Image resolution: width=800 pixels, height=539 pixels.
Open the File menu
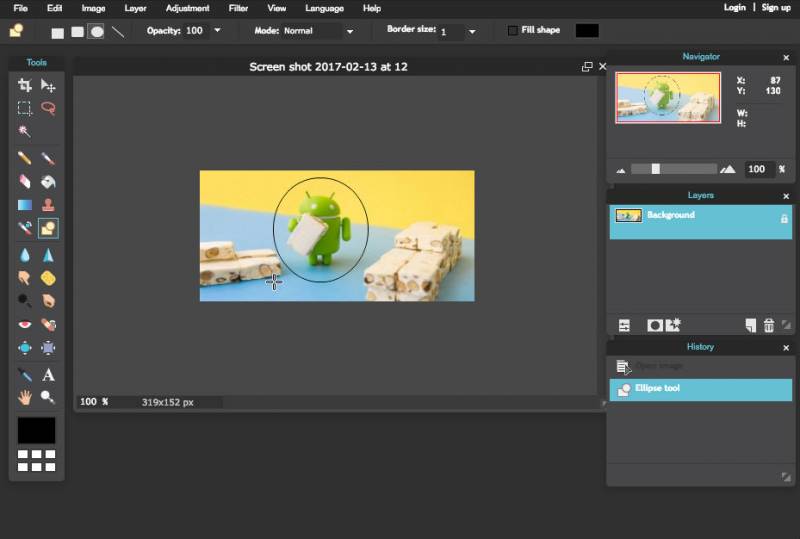pos(20,8)
